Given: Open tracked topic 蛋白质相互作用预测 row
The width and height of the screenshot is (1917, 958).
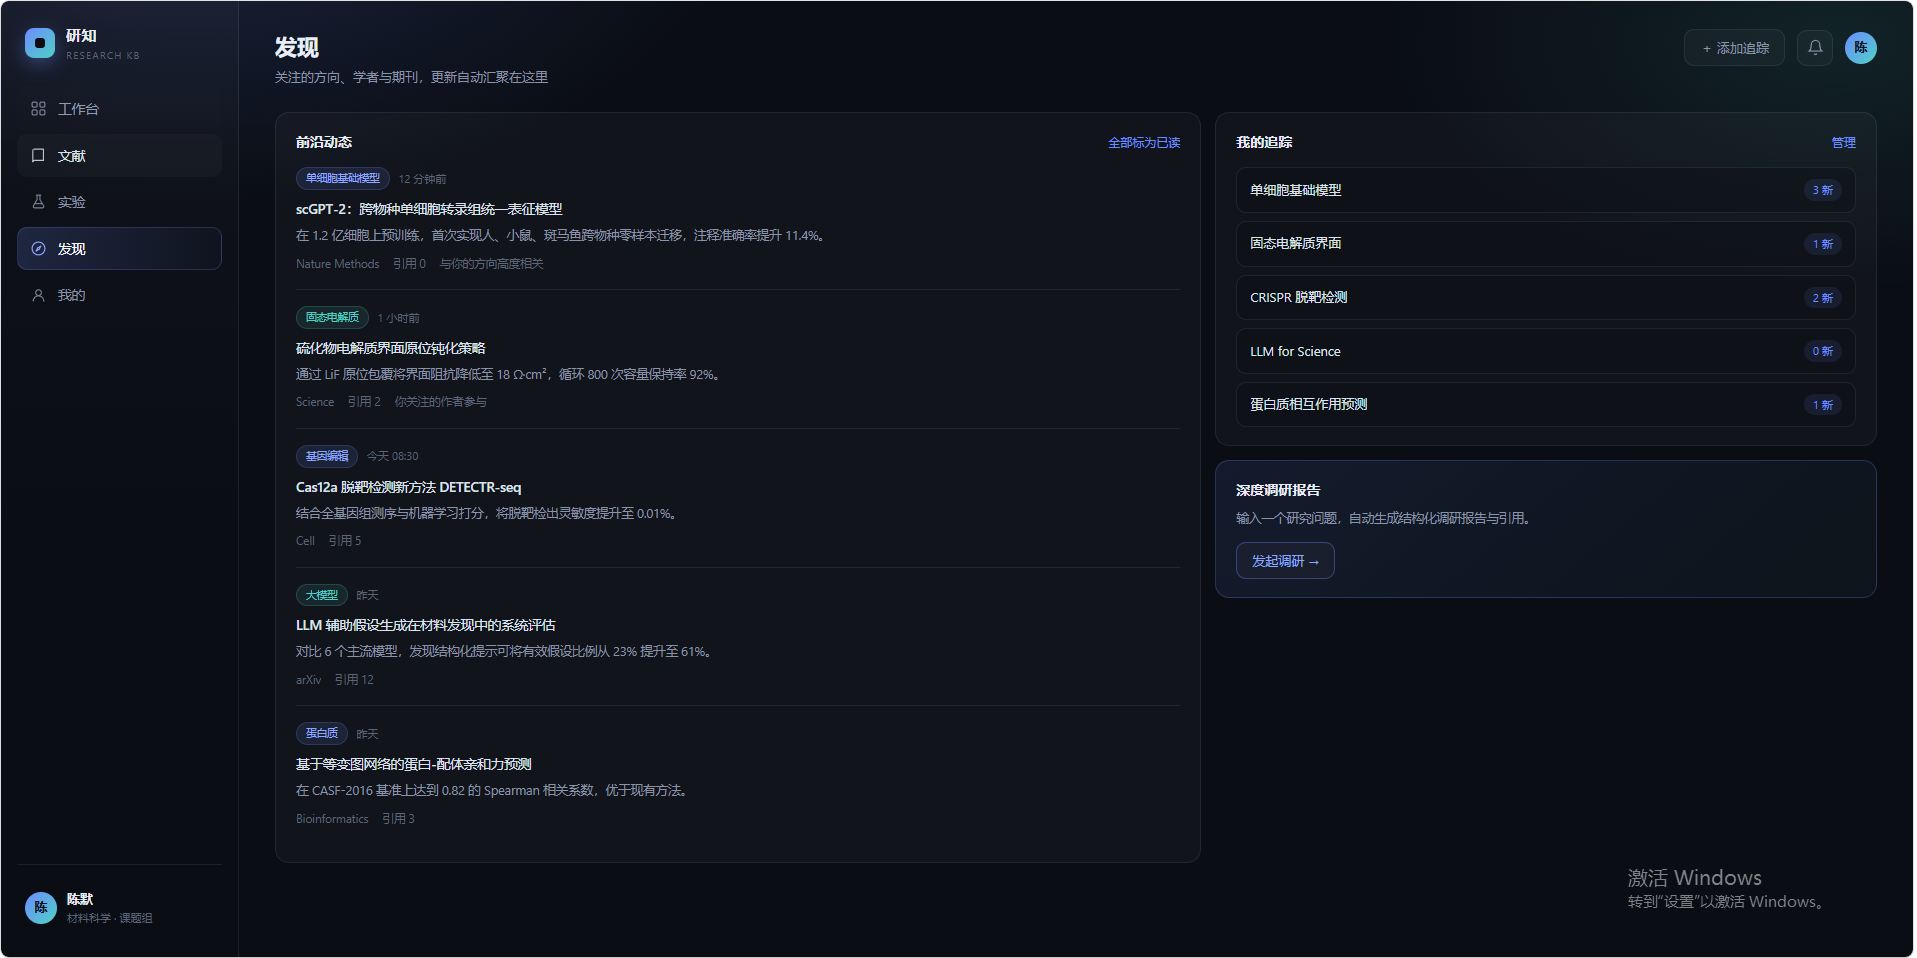Looking at the screenshot, I should click(x=1545, y=405).
